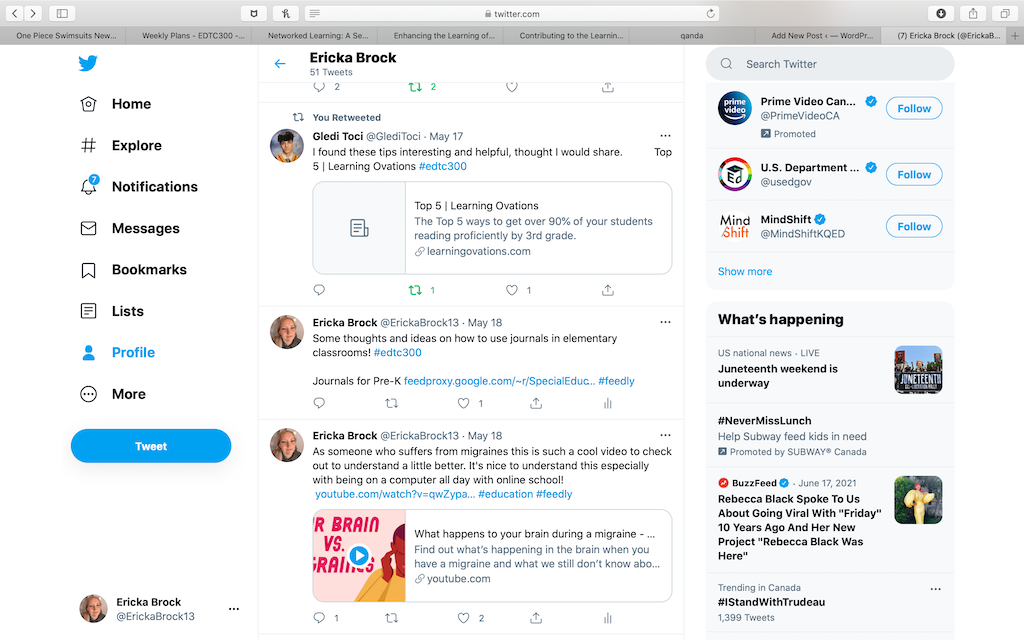Screen dimensions: 1024x640
Task: Click the blue Tweet button
Action: pyautogui.click(x=151, y=446)
